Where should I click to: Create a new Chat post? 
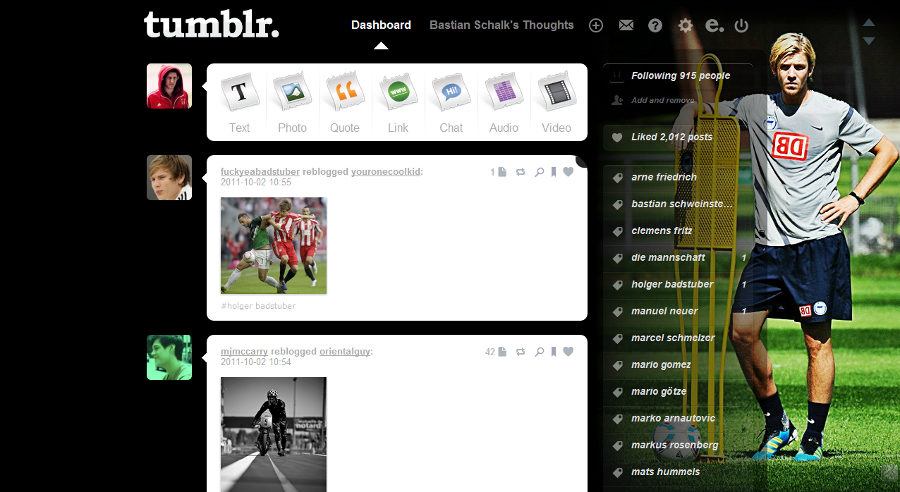tap(451, 103)
